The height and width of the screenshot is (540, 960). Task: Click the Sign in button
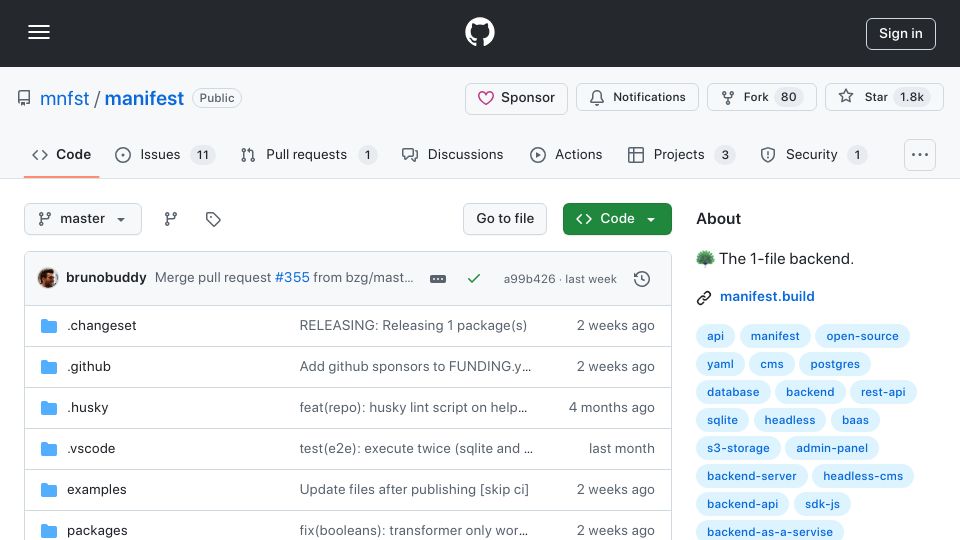pos(900,34)
